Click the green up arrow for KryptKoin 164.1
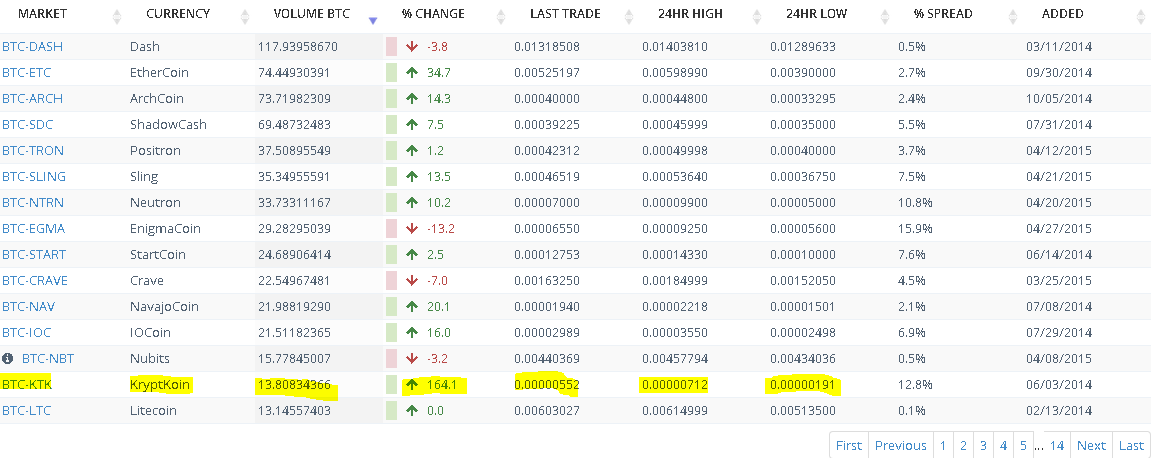 pos(411,385)
